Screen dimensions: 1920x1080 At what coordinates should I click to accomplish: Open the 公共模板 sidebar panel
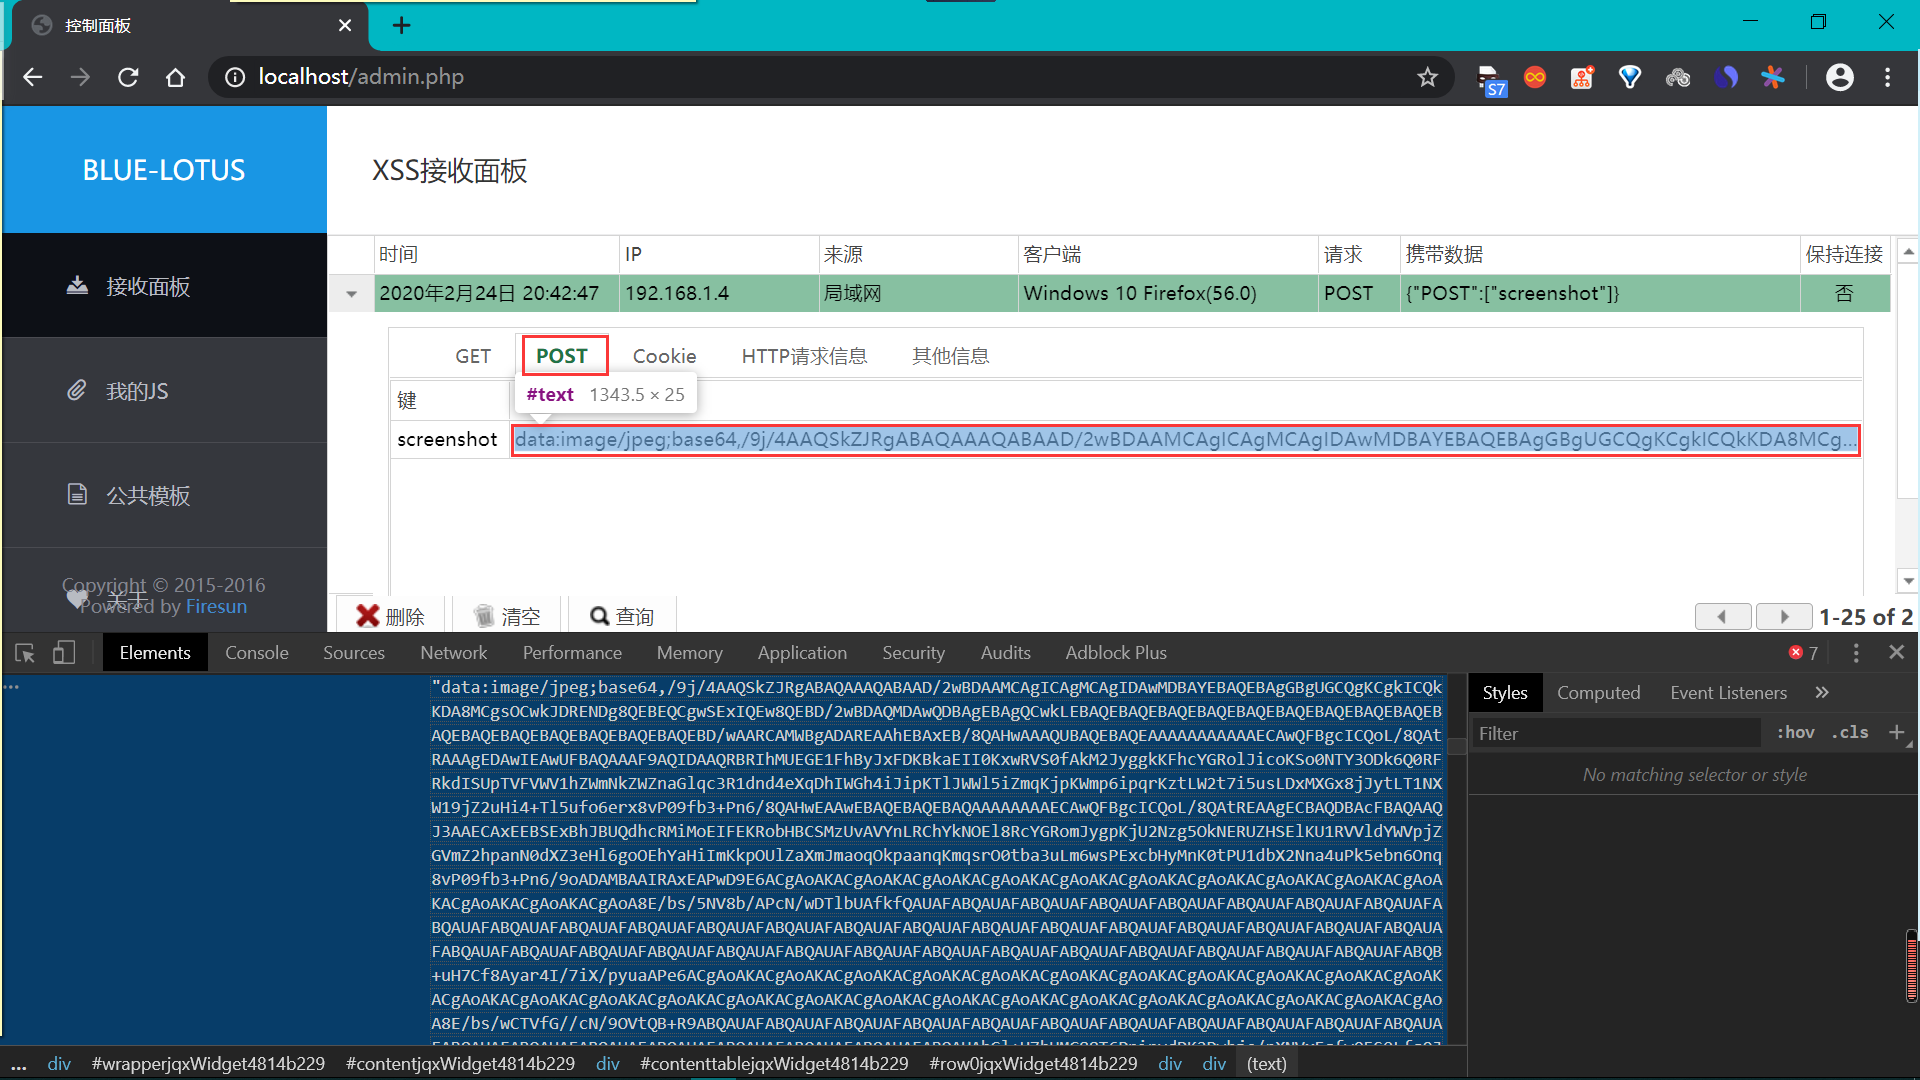coord(149,494)
